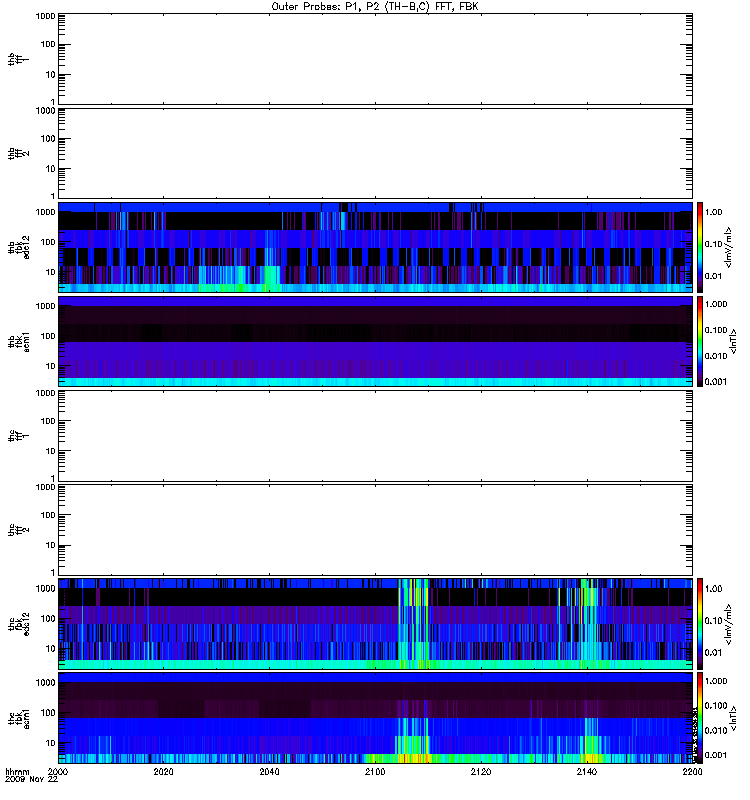Click the '2120' time axis label
Screen dimensions: 750x800
481,772
